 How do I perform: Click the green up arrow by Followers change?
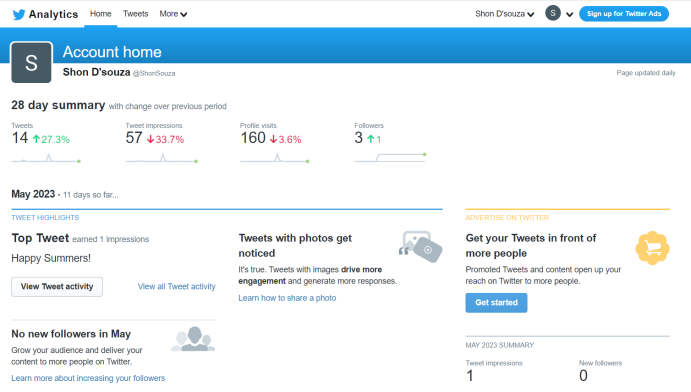pyautogui.click(x=371, y=139)
